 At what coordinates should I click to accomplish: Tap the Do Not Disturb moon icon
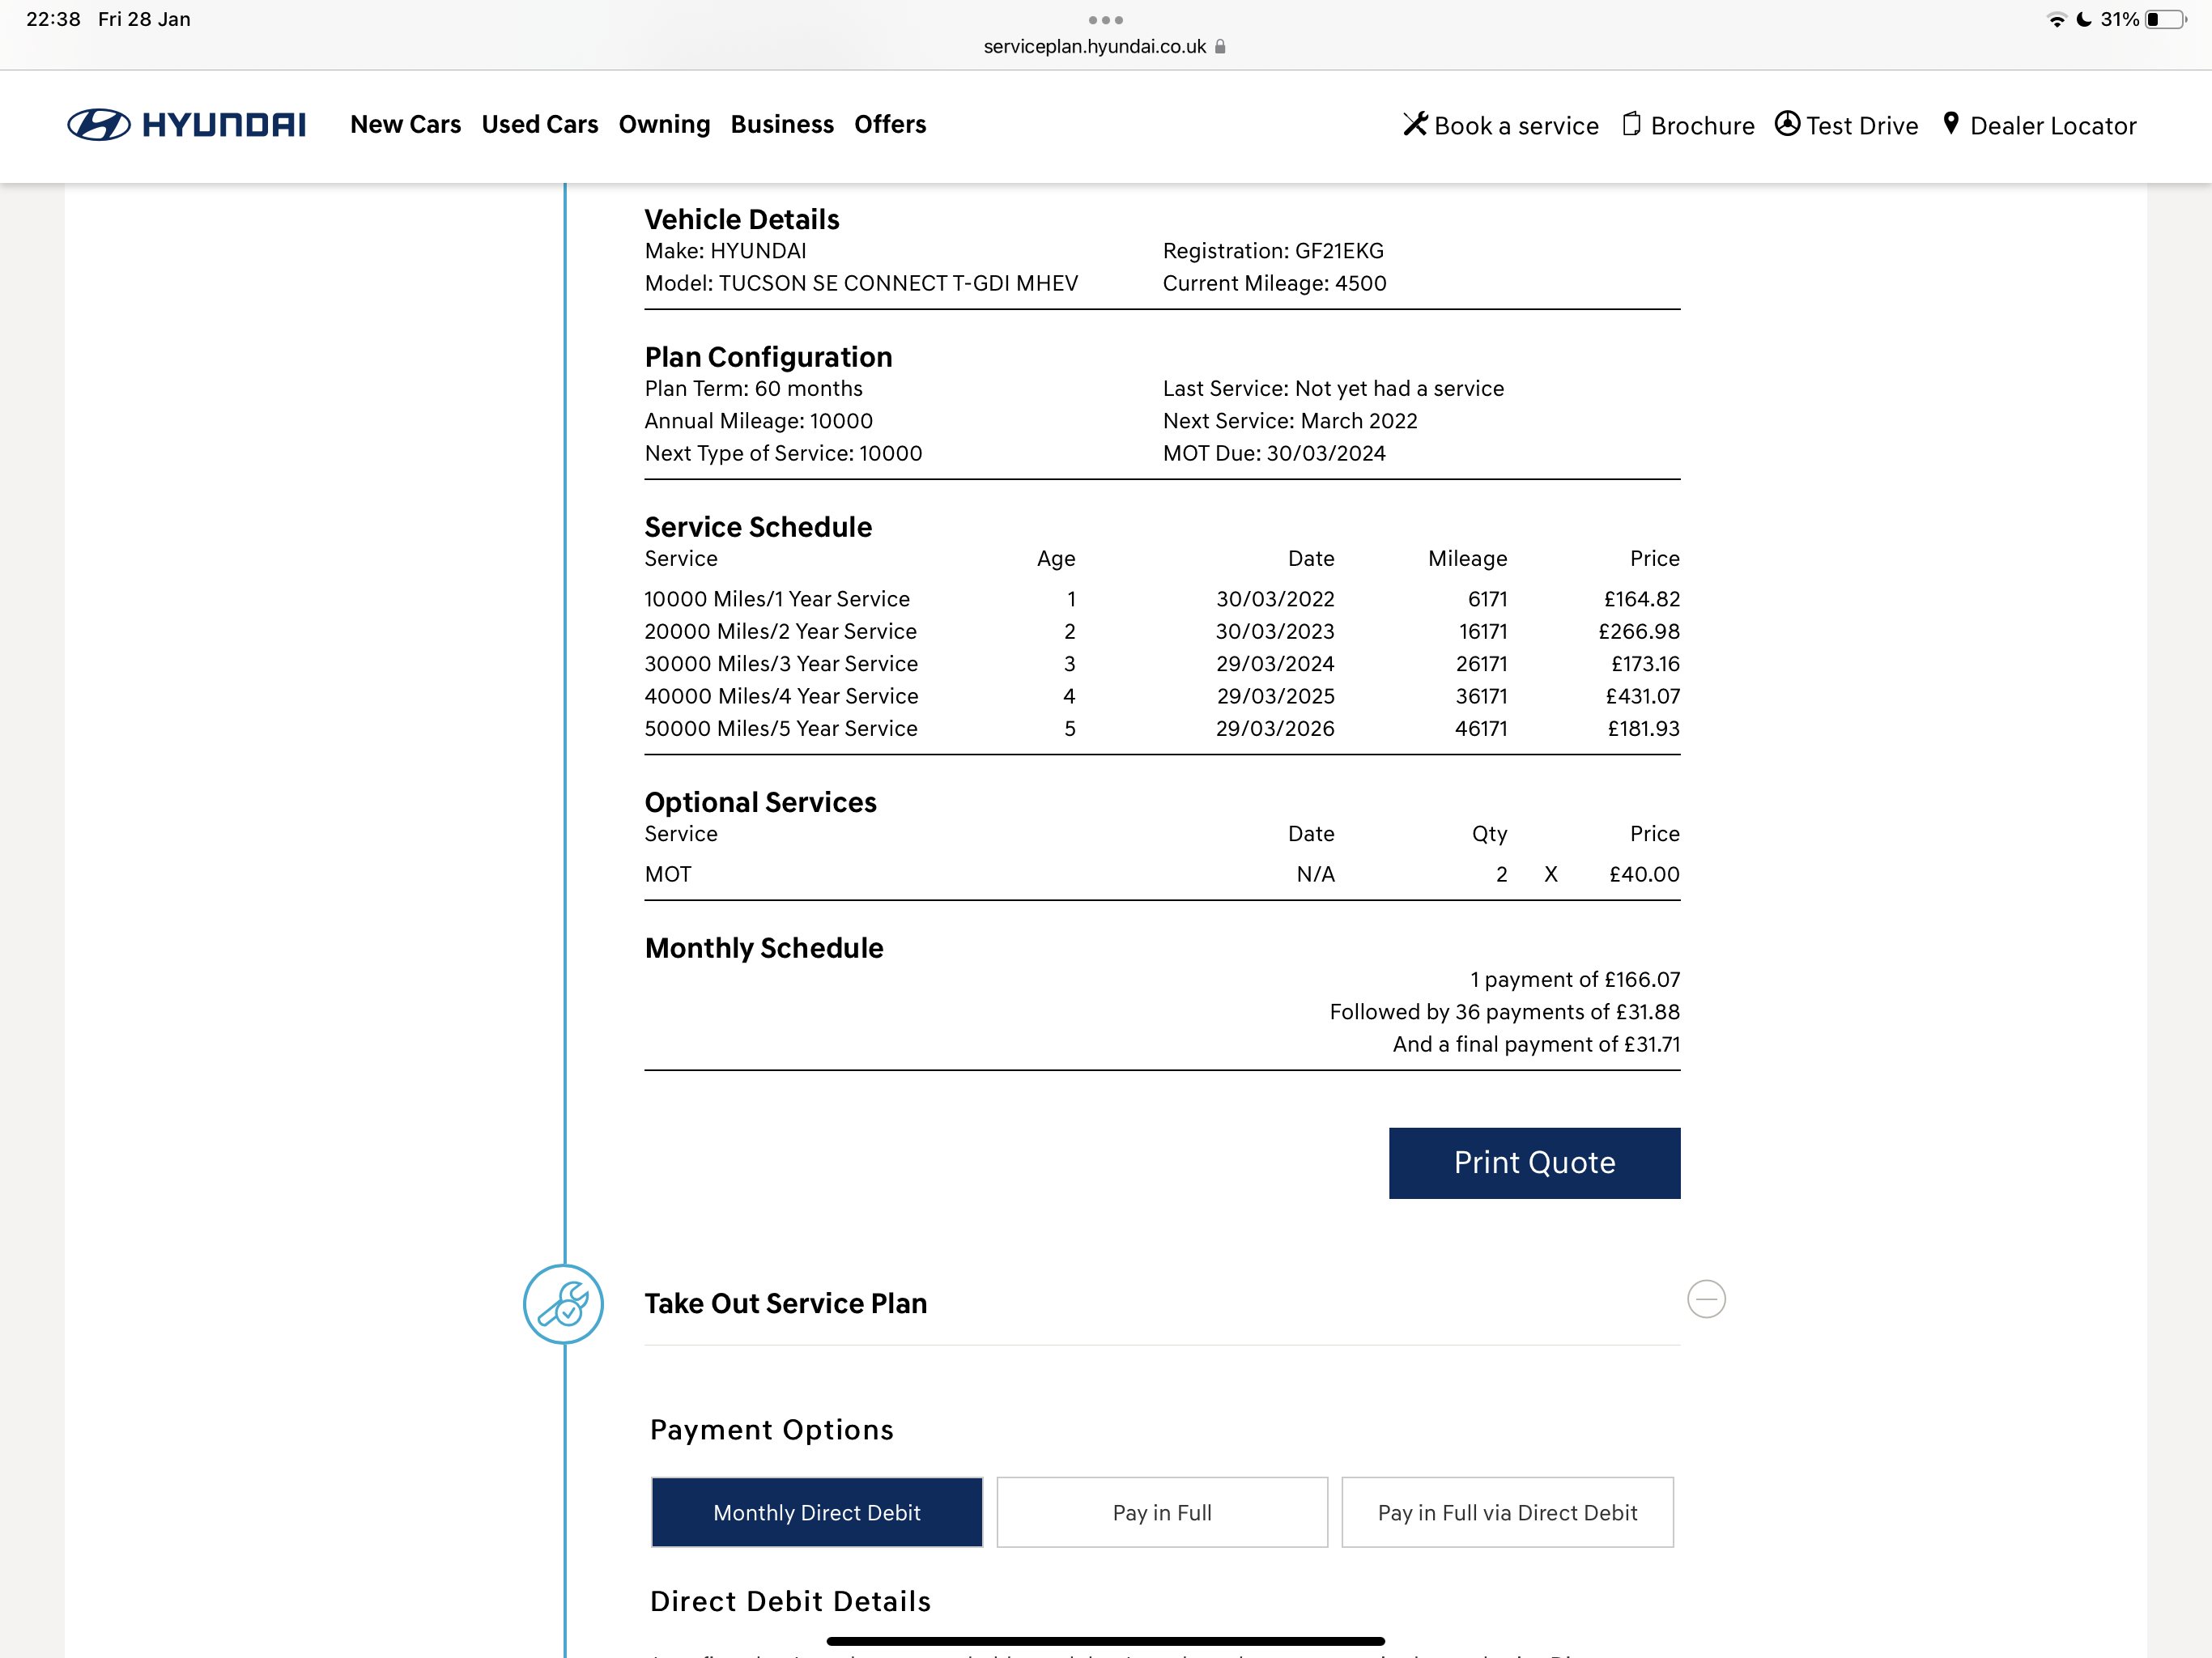point(2084,20)
